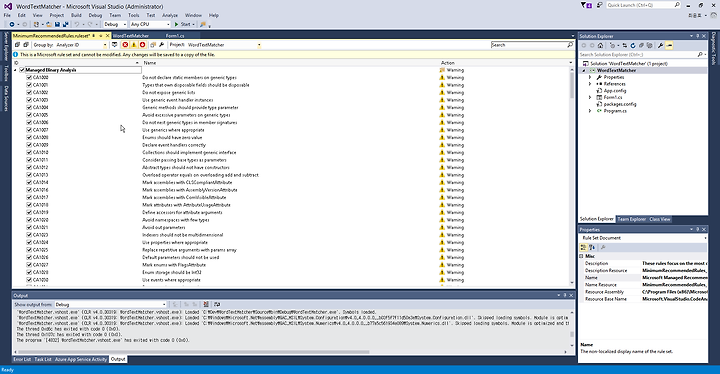Open the Any CPU platform dropdown
This screenshot has width=720, height=374.
click(x=150, y=24)
